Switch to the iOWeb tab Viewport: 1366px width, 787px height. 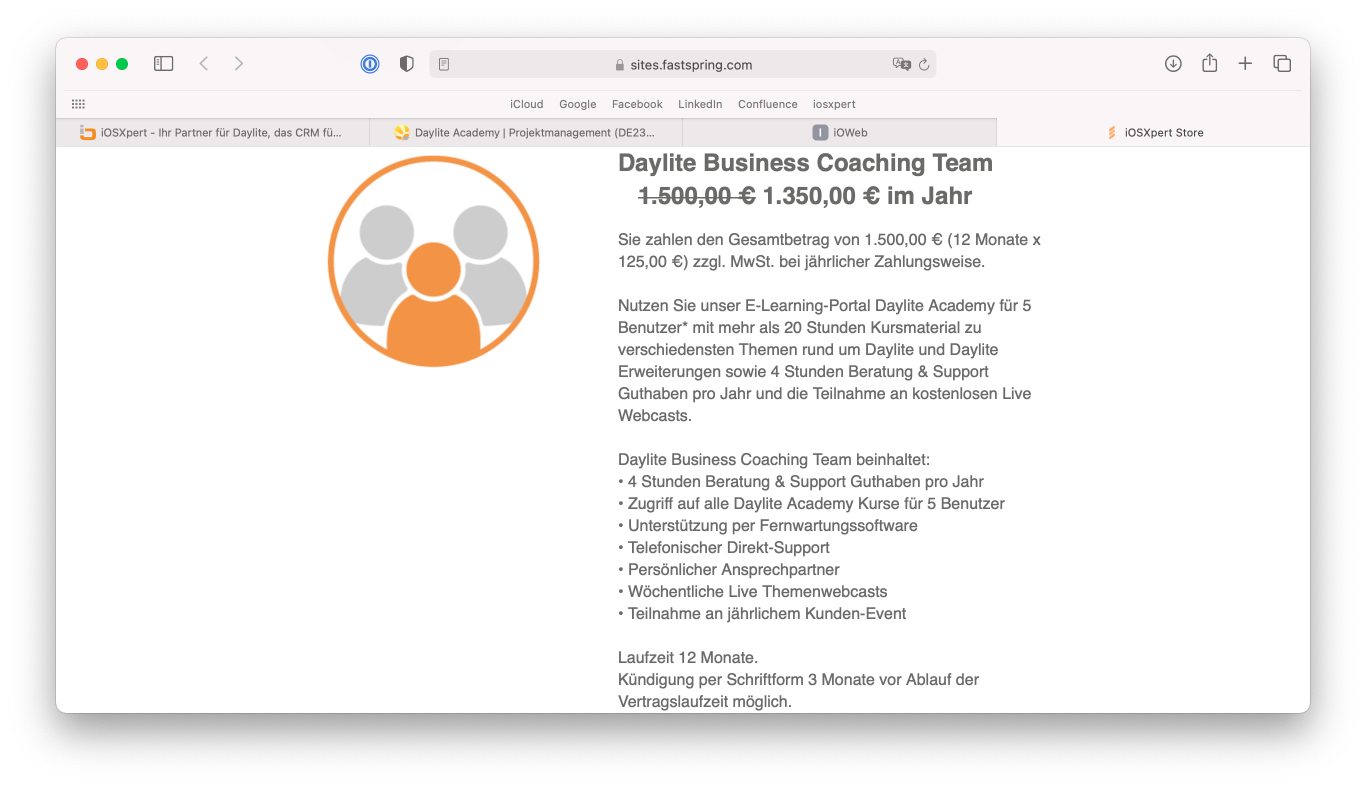pyautogui.click(x=840, y=132)
